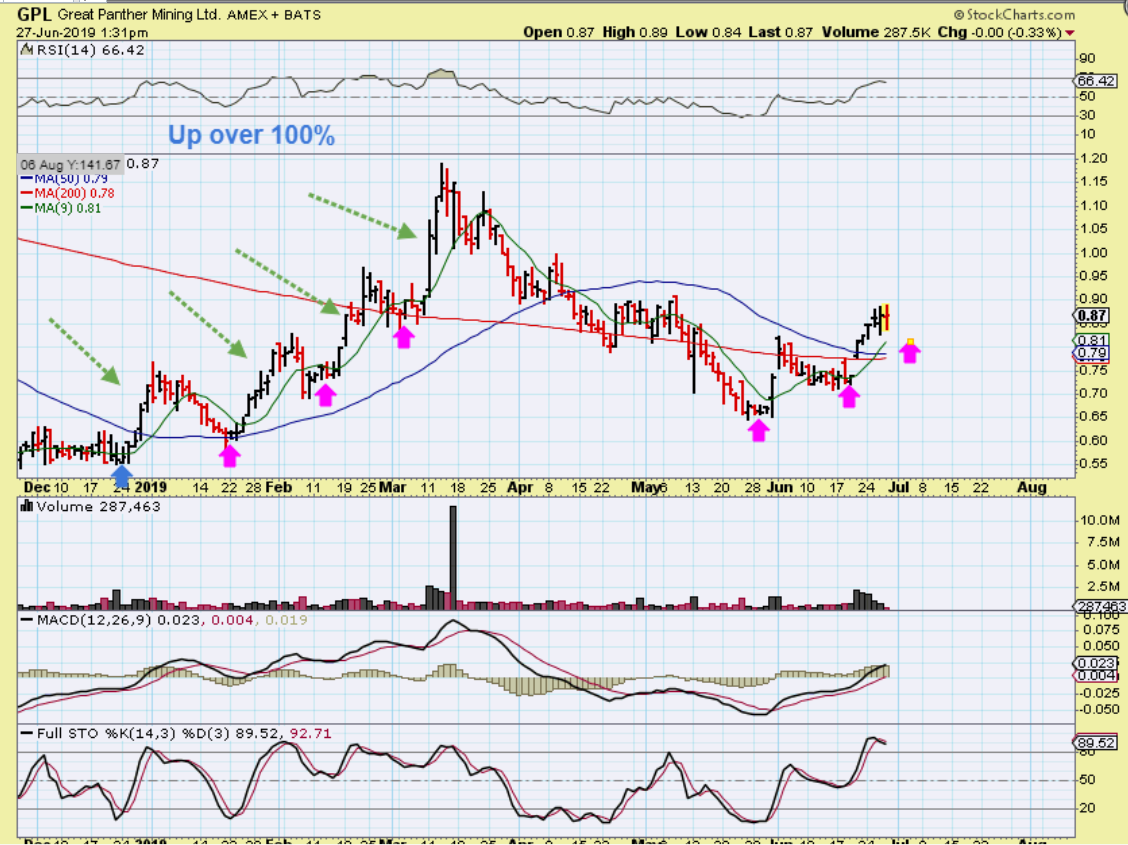Viewport: 1128px width, 845px height.
Task: Click the 1.20 price axis label
Action: pyautogui.click(x=1093, y=159)
